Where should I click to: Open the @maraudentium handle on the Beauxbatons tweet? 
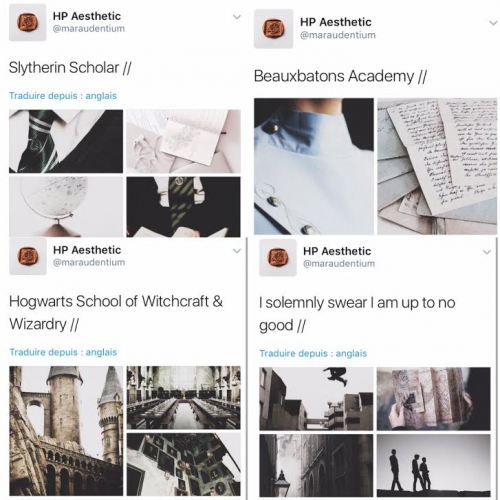click(338, 35)
